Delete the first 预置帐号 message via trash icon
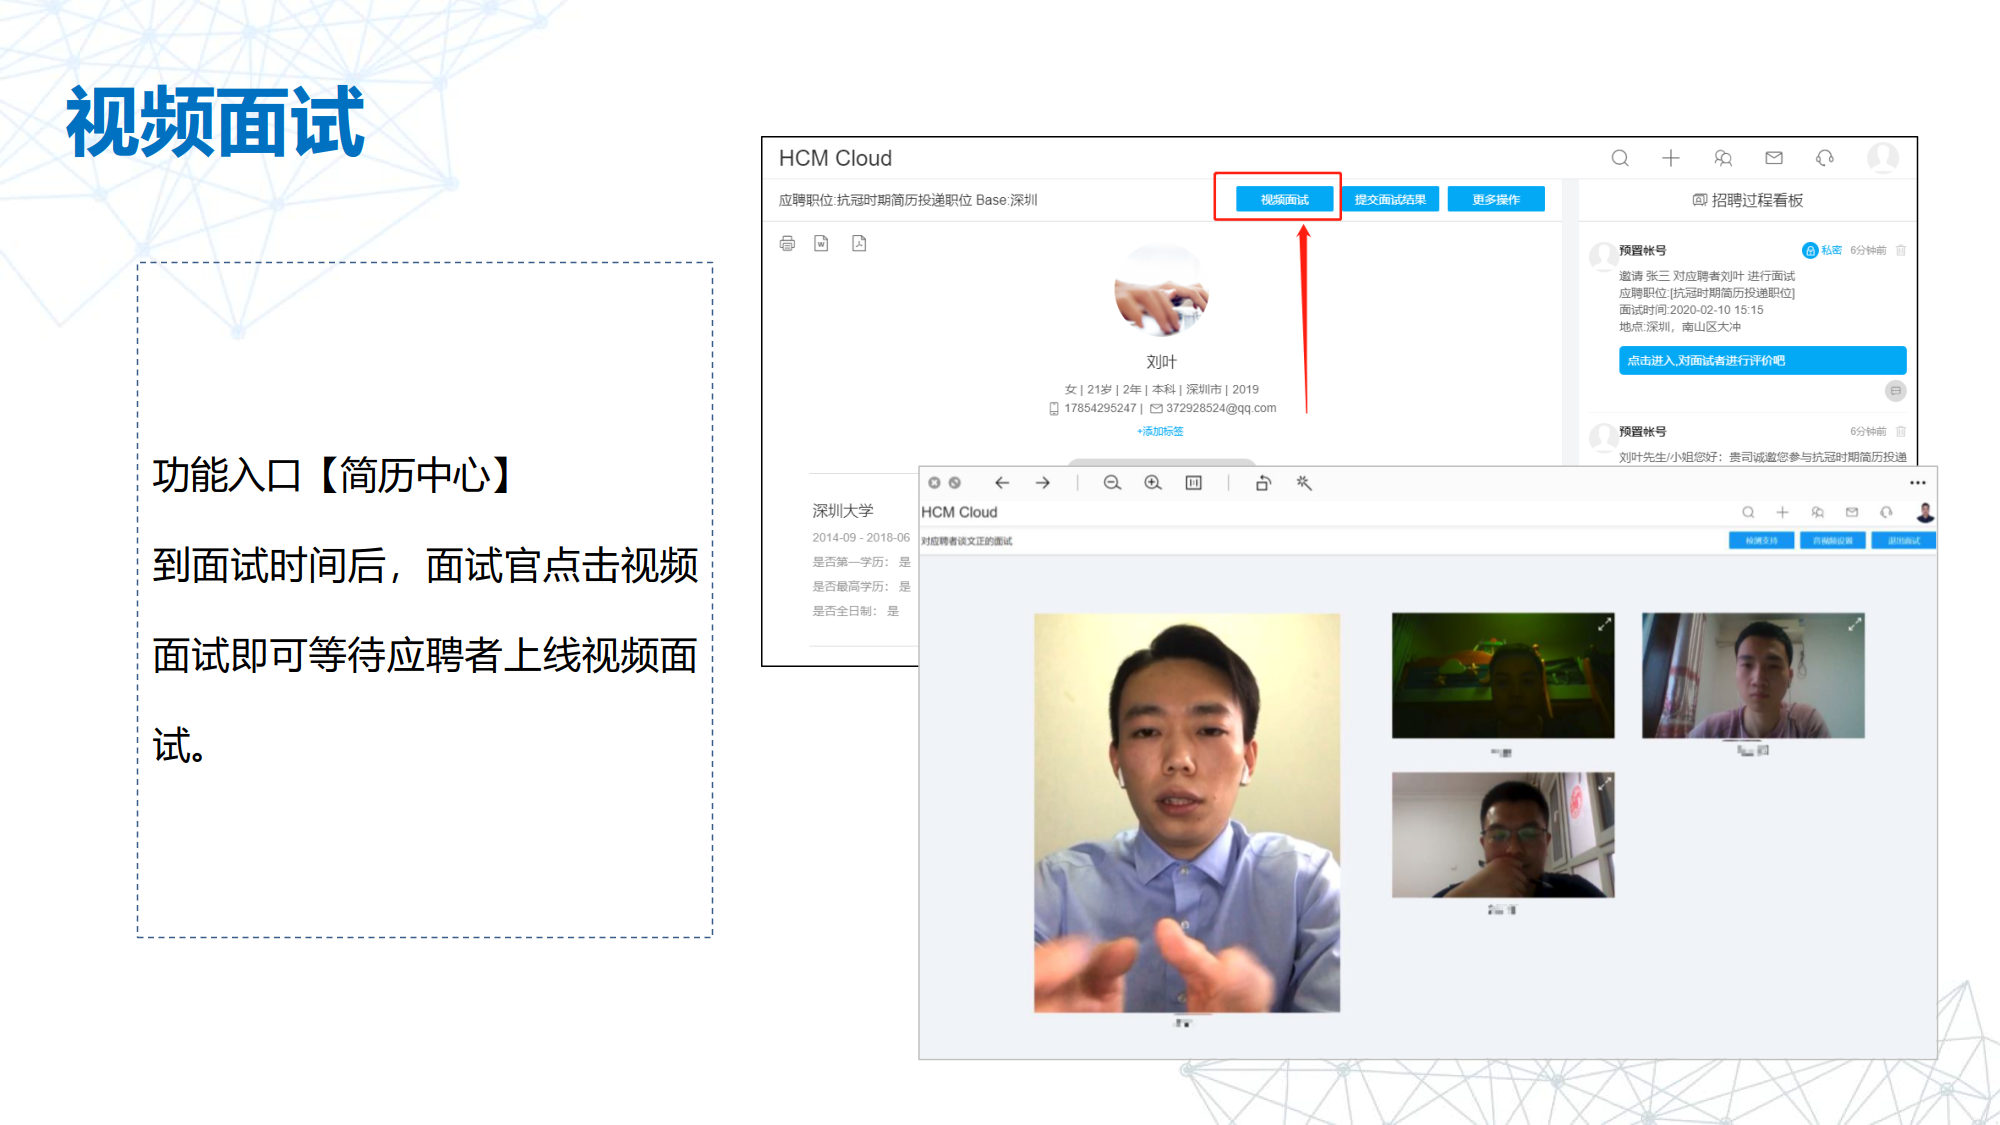 click(x=1901, y=250)
